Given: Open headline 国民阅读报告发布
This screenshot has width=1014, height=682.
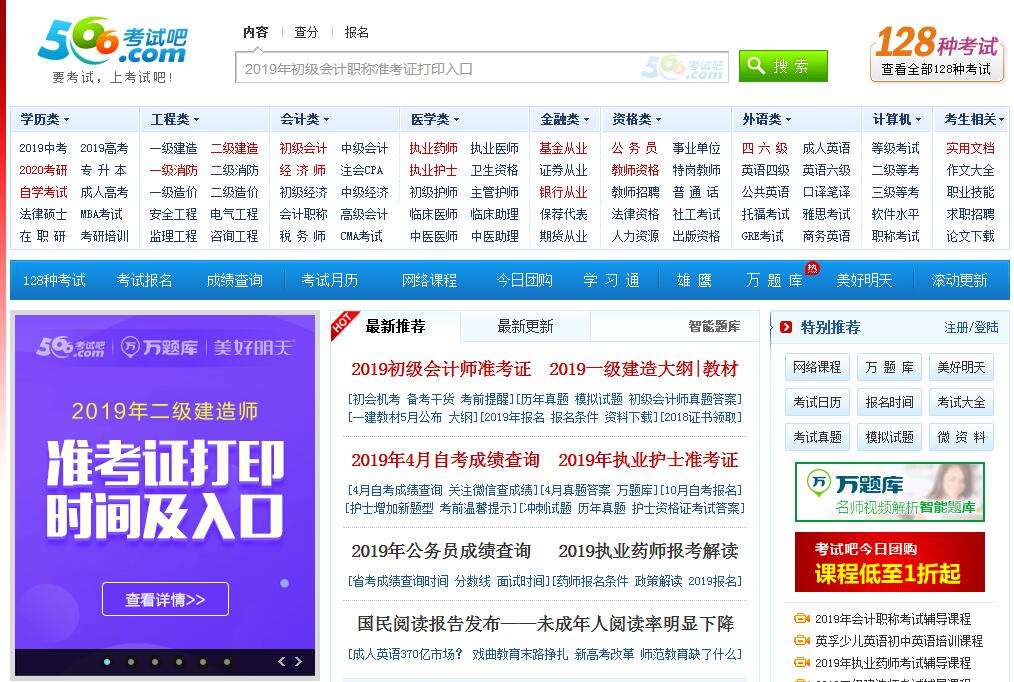Looking at the screenshot, I should pyautogui.click(x=545, y=624).
